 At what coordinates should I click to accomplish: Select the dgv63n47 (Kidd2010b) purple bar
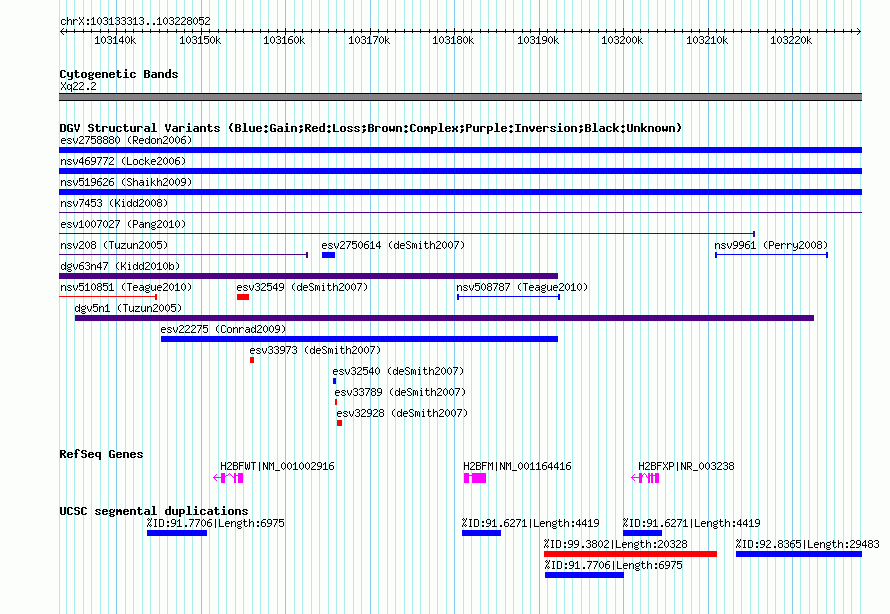[308, 276]
